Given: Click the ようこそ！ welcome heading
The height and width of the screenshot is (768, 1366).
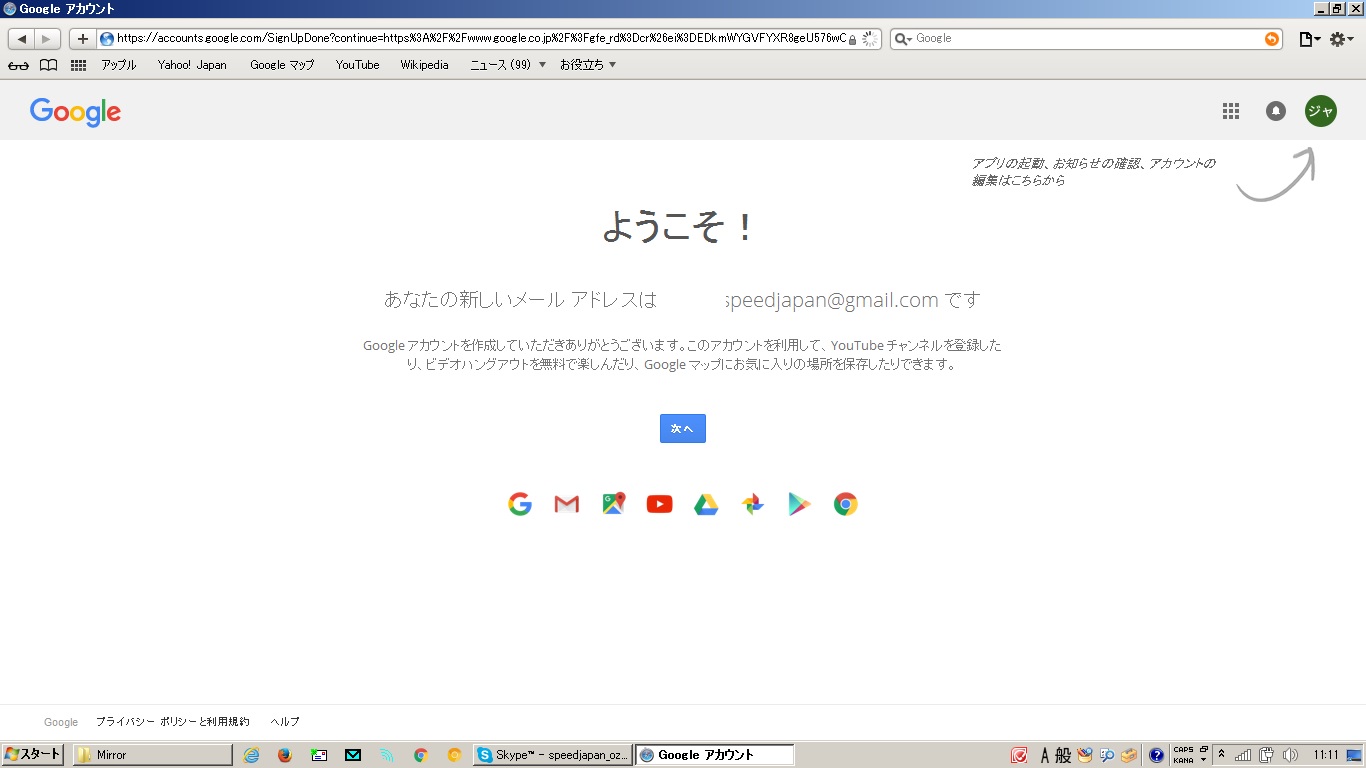Looking at the screenshot, I should [x=679, y=228].
